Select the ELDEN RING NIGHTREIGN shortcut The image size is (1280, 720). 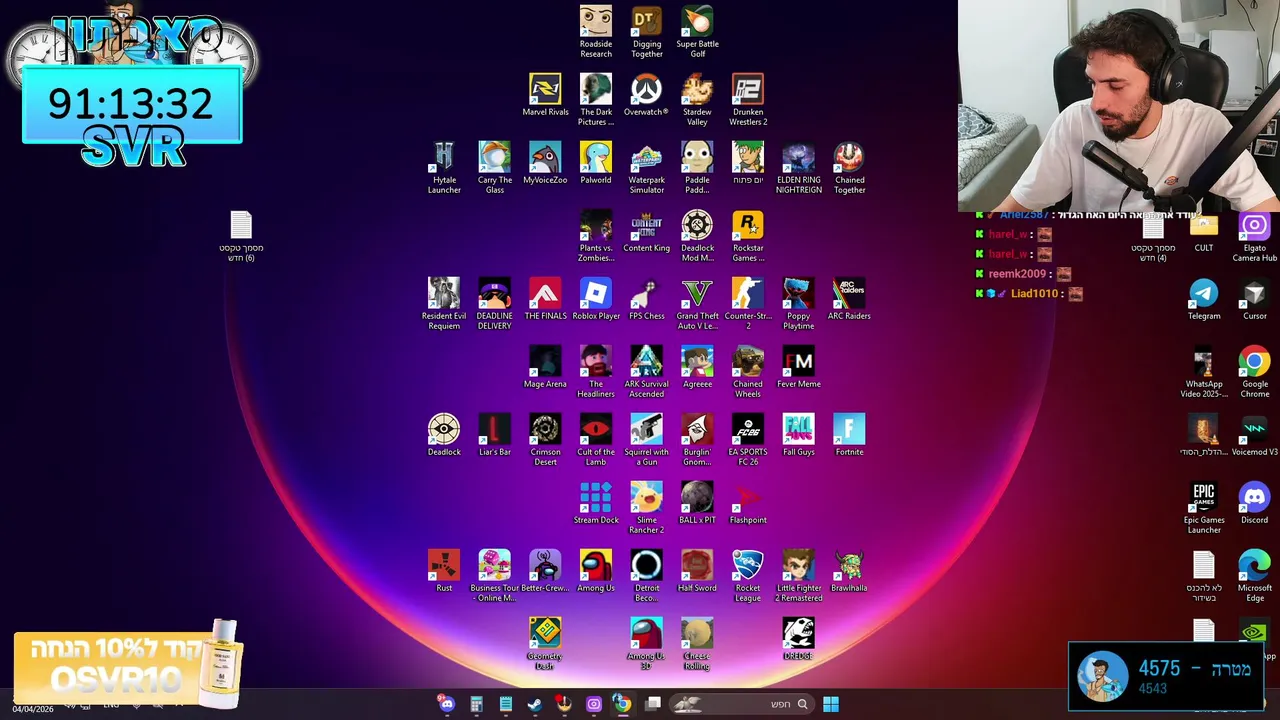point(799,167)
